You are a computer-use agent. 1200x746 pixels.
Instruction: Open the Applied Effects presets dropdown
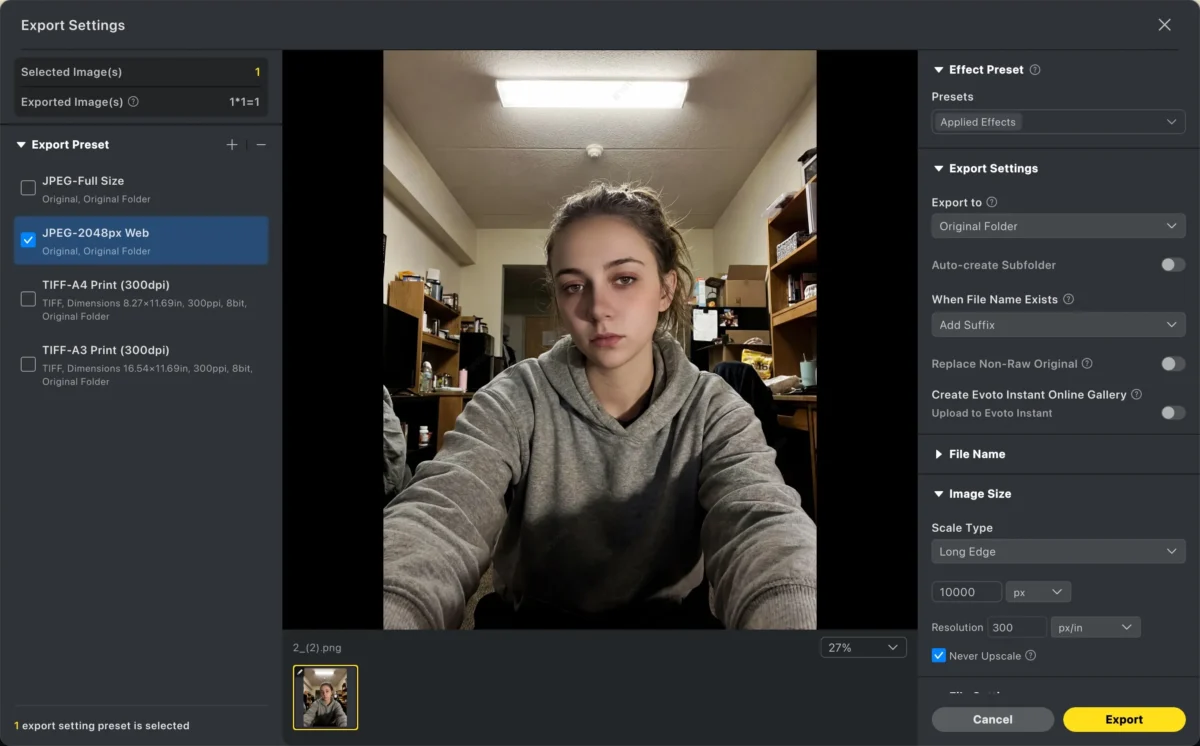click(1058, 122)
